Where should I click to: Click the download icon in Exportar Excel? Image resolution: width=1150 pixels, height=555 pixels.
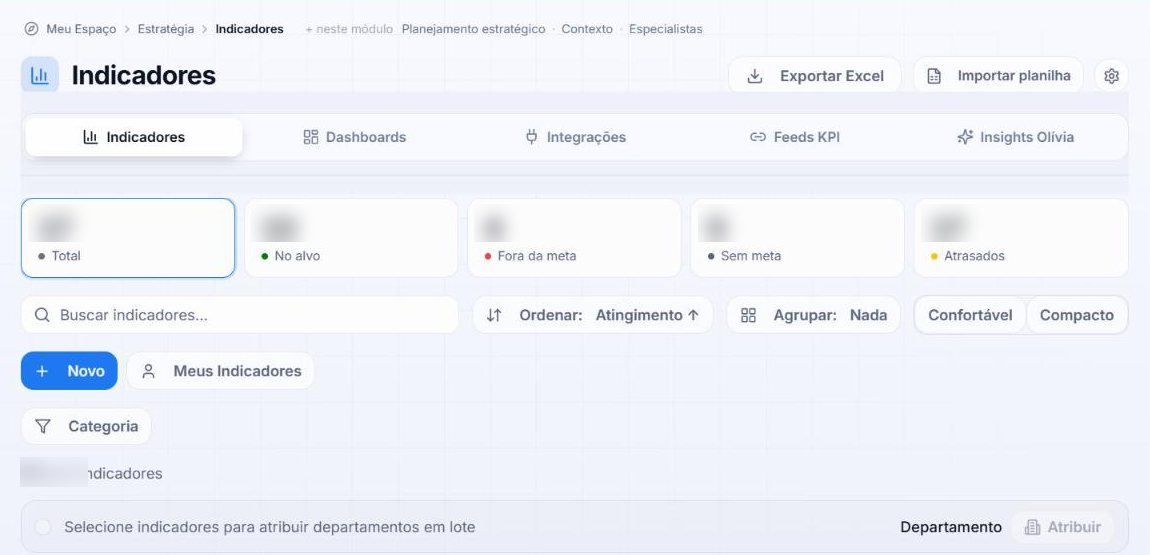click(x=755, y=76)
